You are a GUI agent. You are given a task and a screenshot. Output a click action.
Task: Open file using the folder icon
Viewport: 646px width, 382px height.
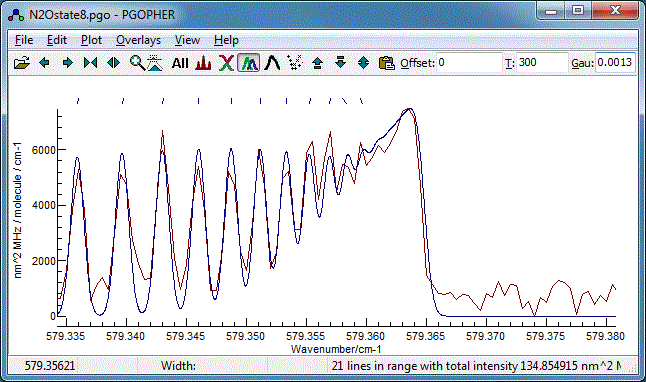click(x=22, y=63)
